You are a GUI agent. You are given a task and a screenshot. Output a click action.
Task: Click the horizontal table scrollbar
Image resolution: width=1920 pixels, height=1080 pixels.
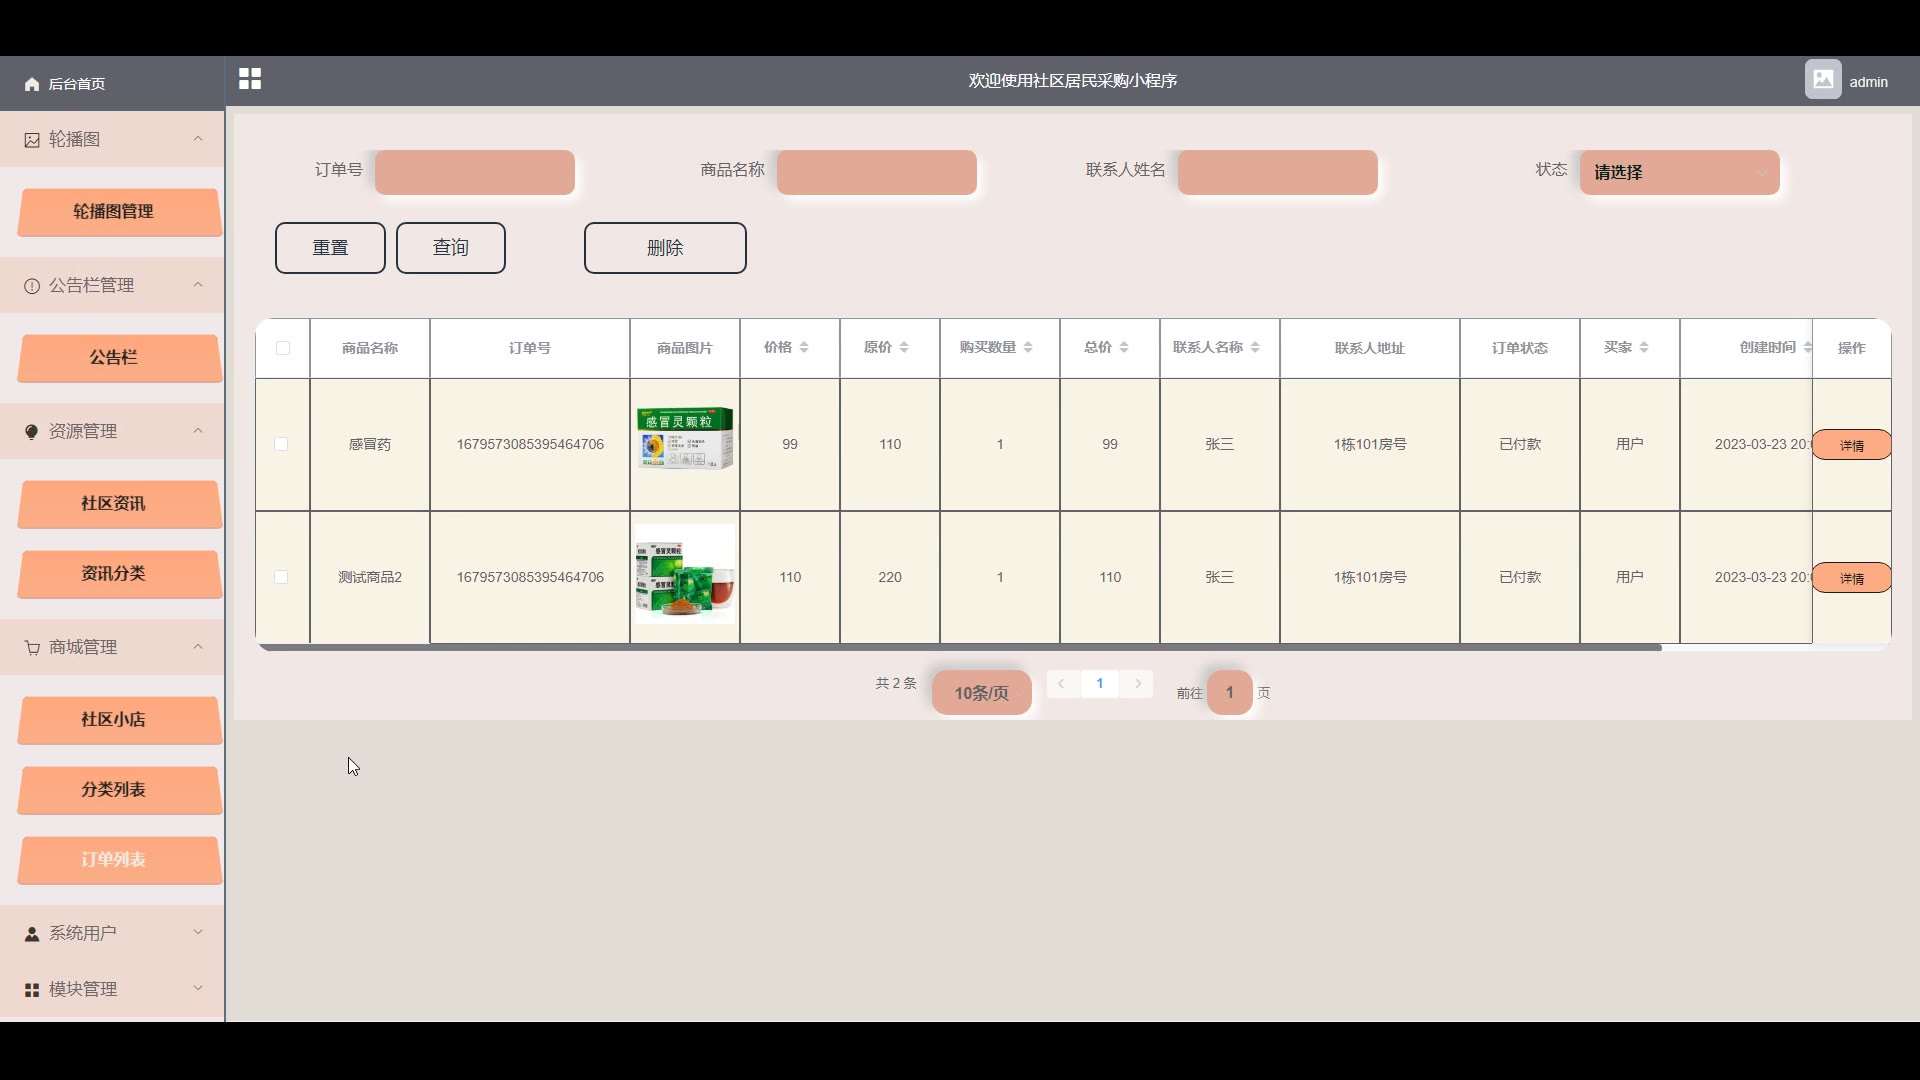click(x=960, y=648)
